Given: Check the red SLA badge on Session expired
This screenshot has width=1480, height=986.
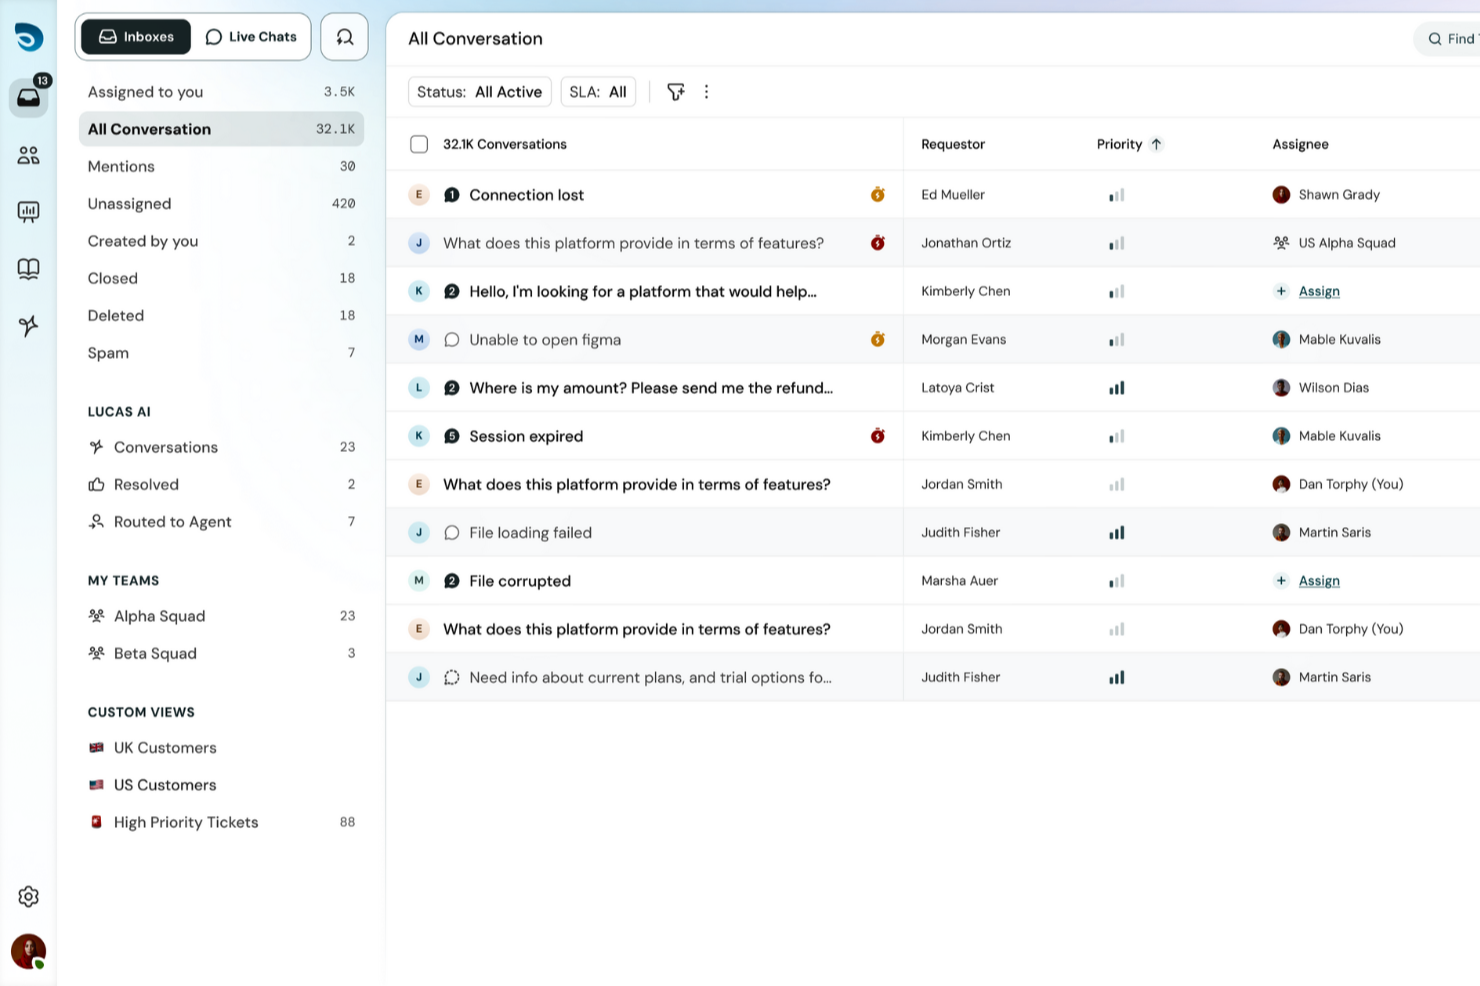Looking at the screenshot, I should tap(877, 435).
